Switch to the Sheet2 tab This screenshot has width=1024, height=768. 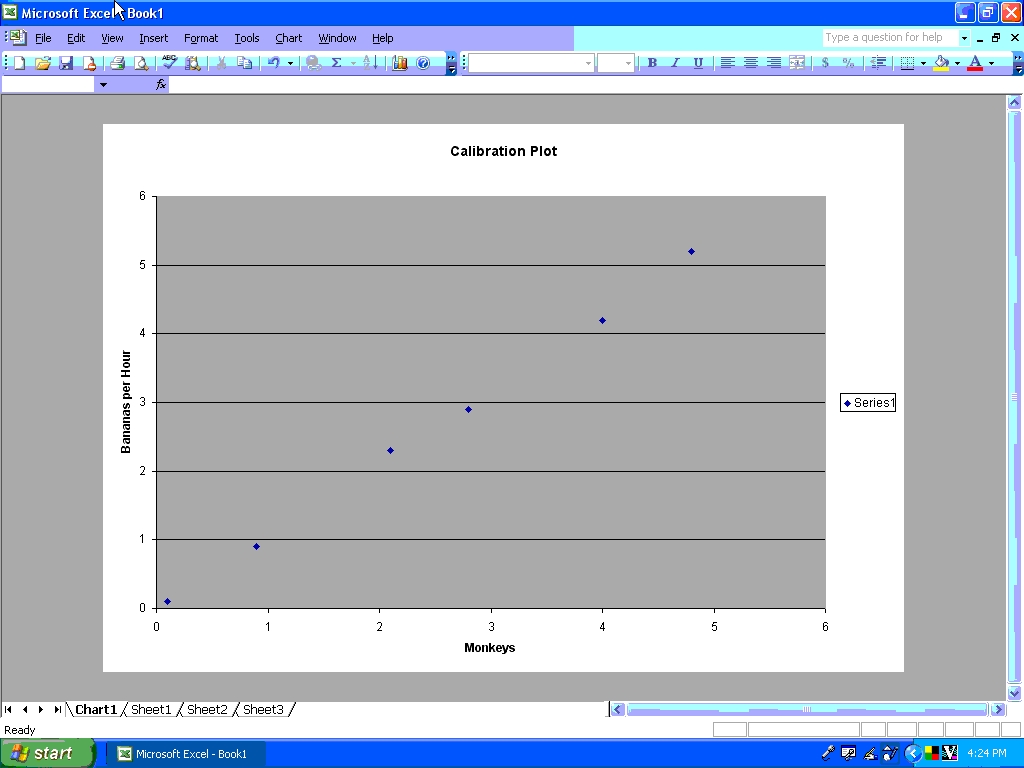(x=207, y=709)
